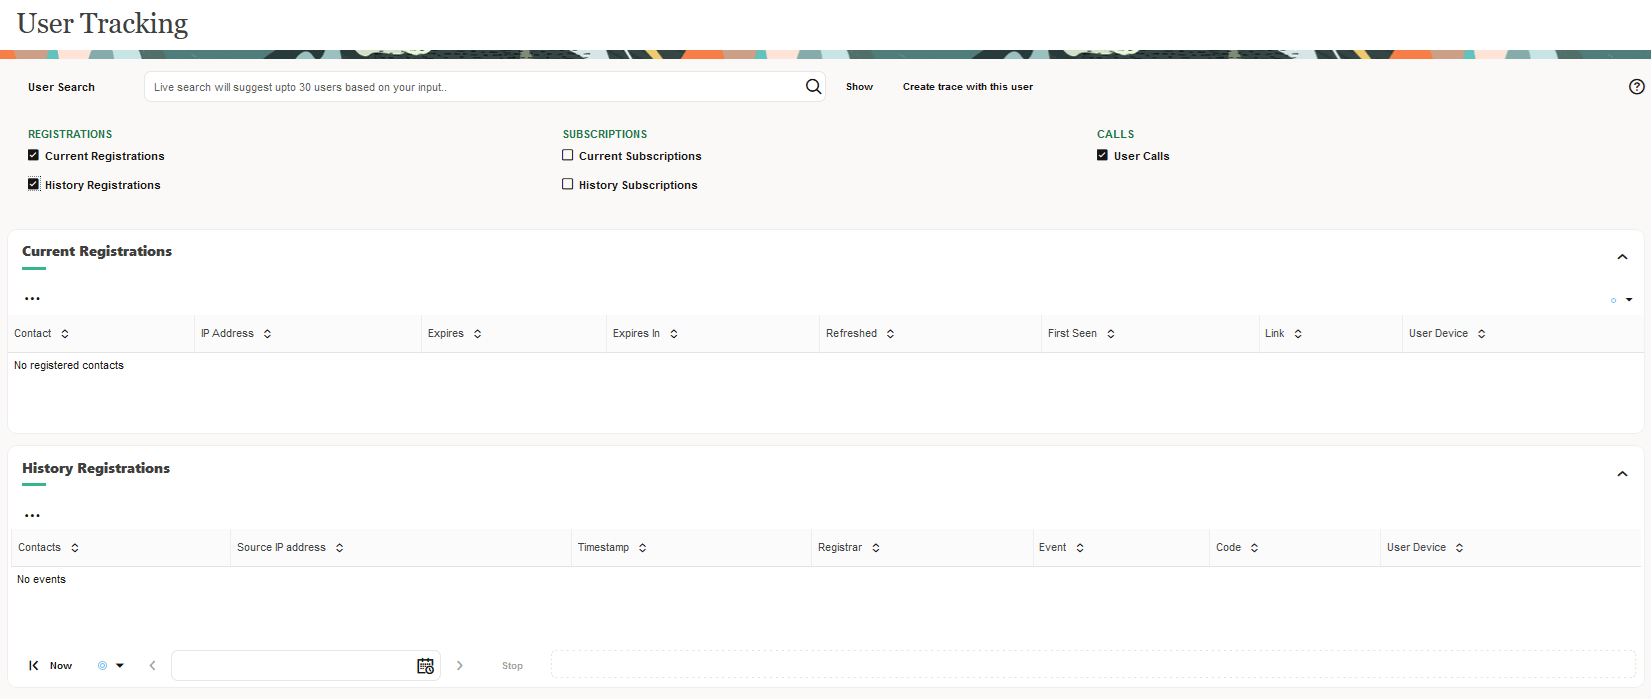Go to previous time with left chevron
1651x699 pixels.
click(153, 666)
